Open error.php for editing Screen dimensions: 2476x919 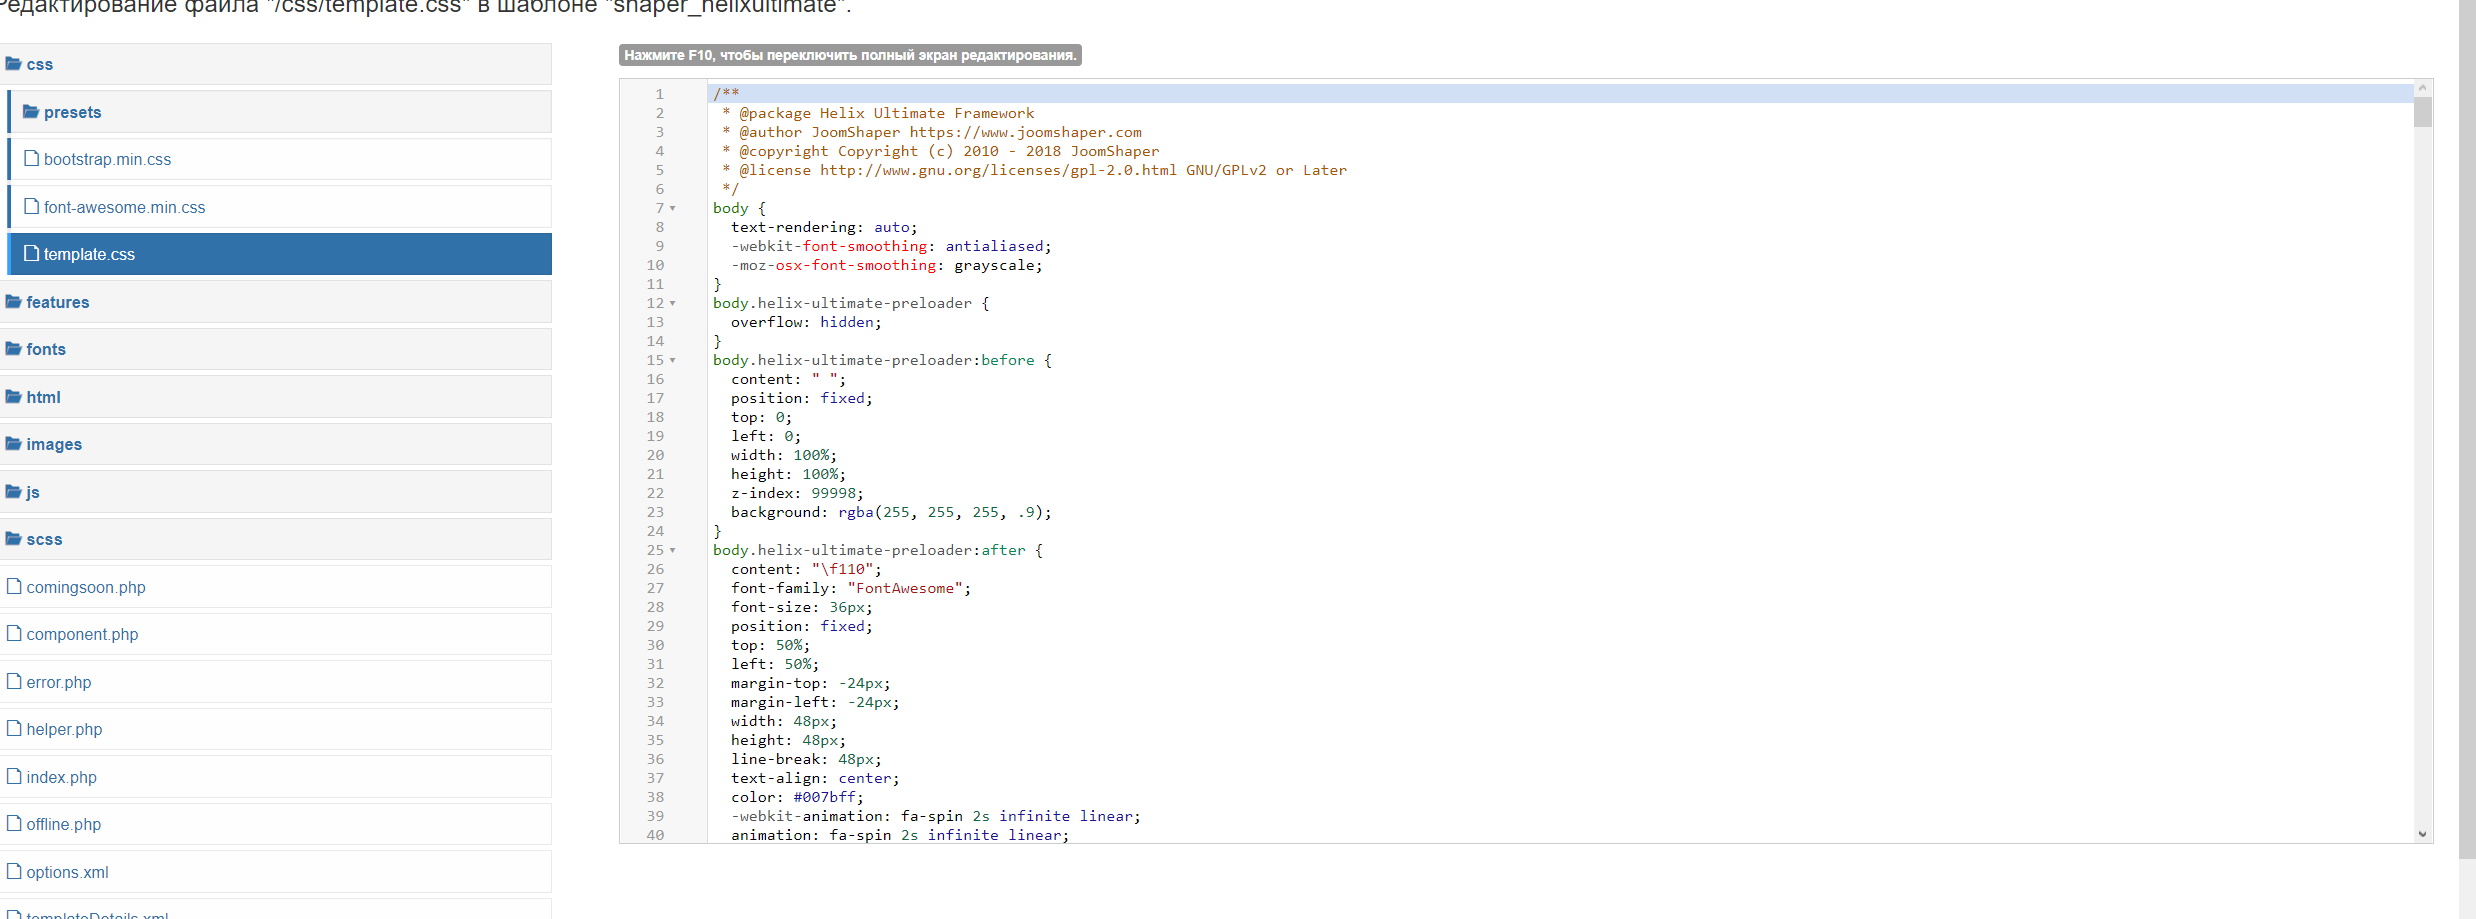[275, 682]
